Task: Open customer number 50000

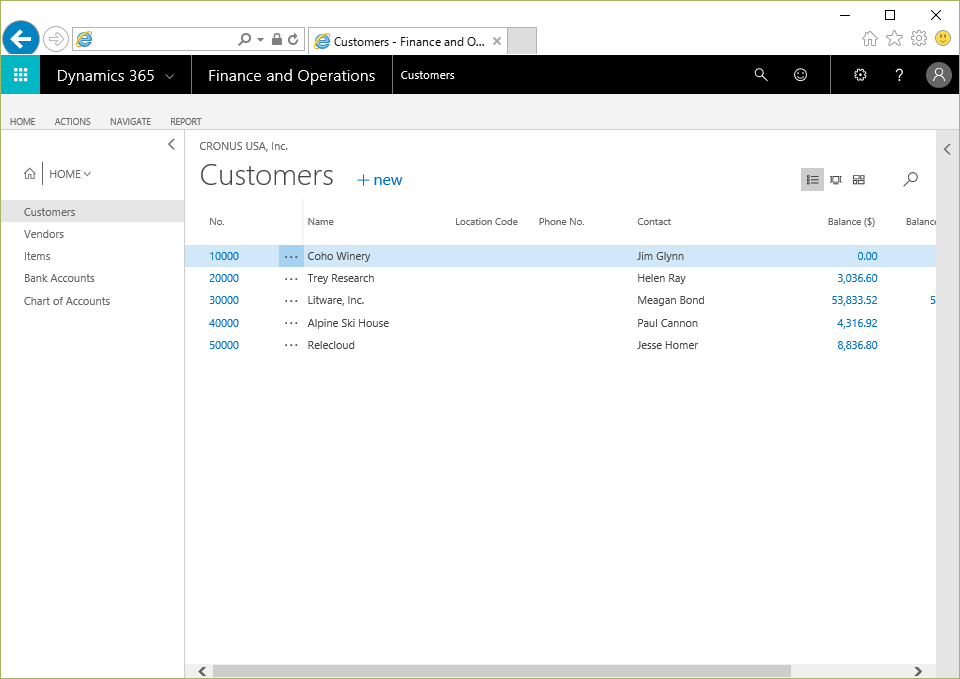Action: 224,345
